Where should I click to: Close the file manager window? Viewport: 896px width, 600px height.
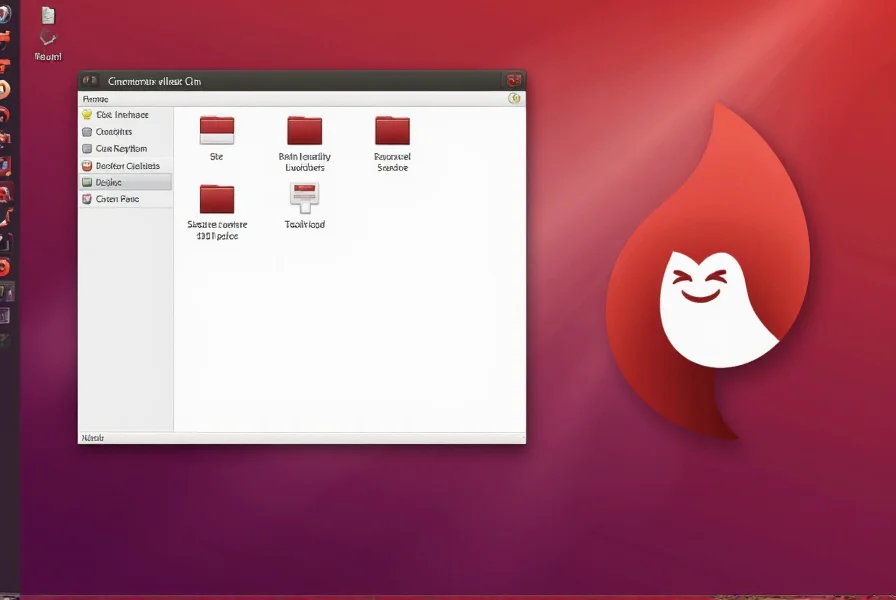pyautogui.click(x=514, y=80)
